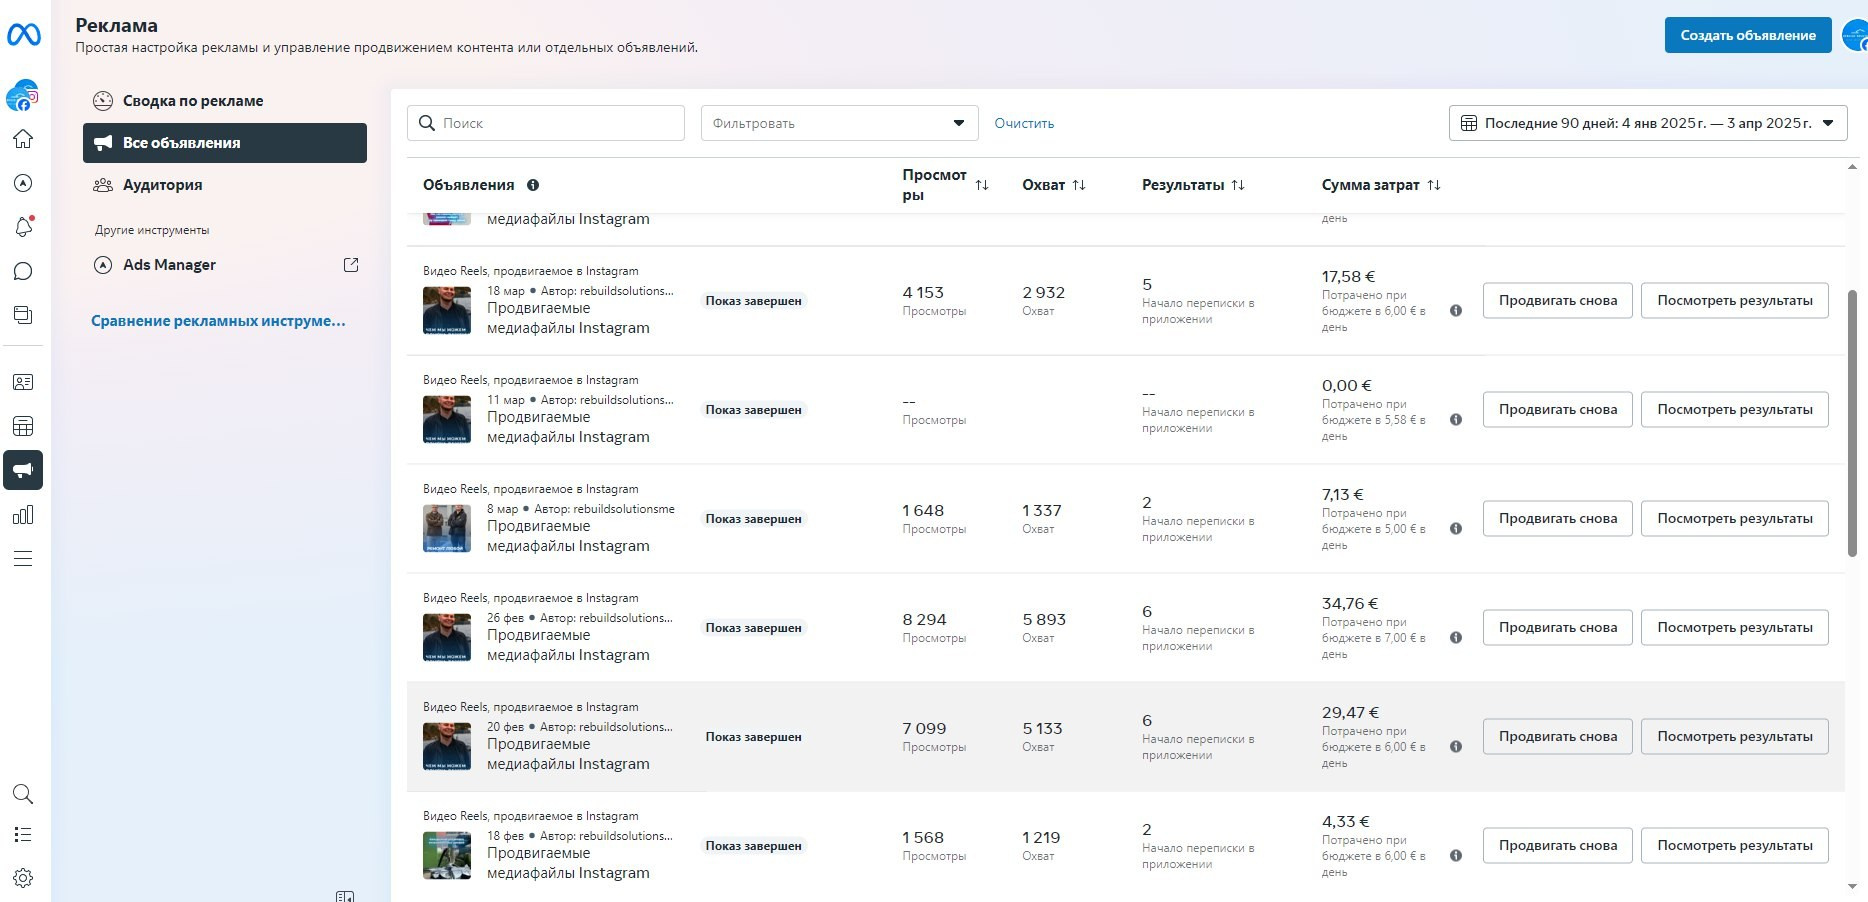Select Сводка по рекламе menu item
Screen dimensions: 1868x902
coord(193,101)
